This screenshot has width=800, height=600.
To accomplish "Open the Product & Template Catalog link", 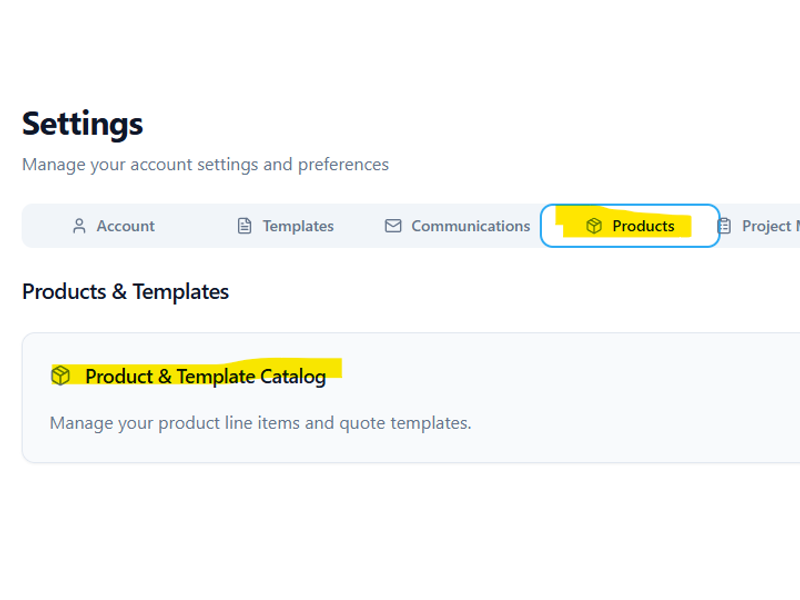I will pos(205,376).
